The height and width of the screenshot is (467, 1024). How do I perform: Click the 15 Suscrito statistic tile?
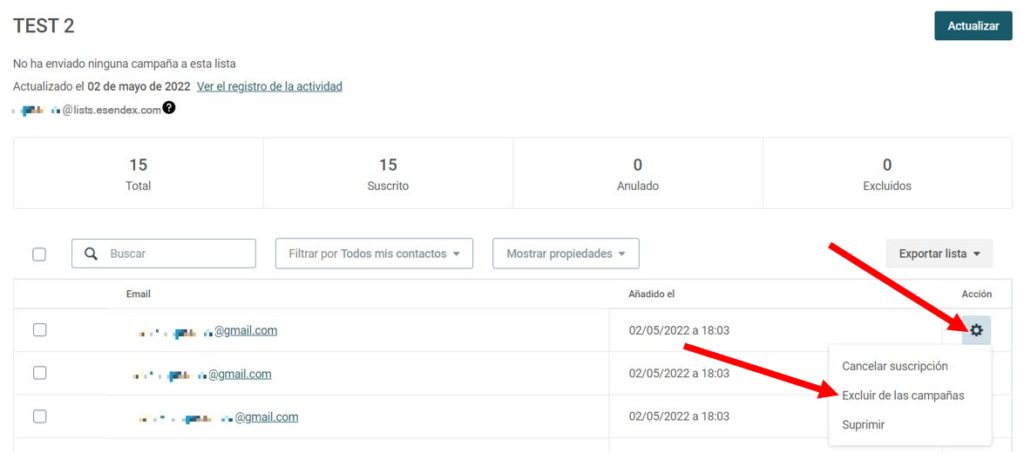click(388, 173)
